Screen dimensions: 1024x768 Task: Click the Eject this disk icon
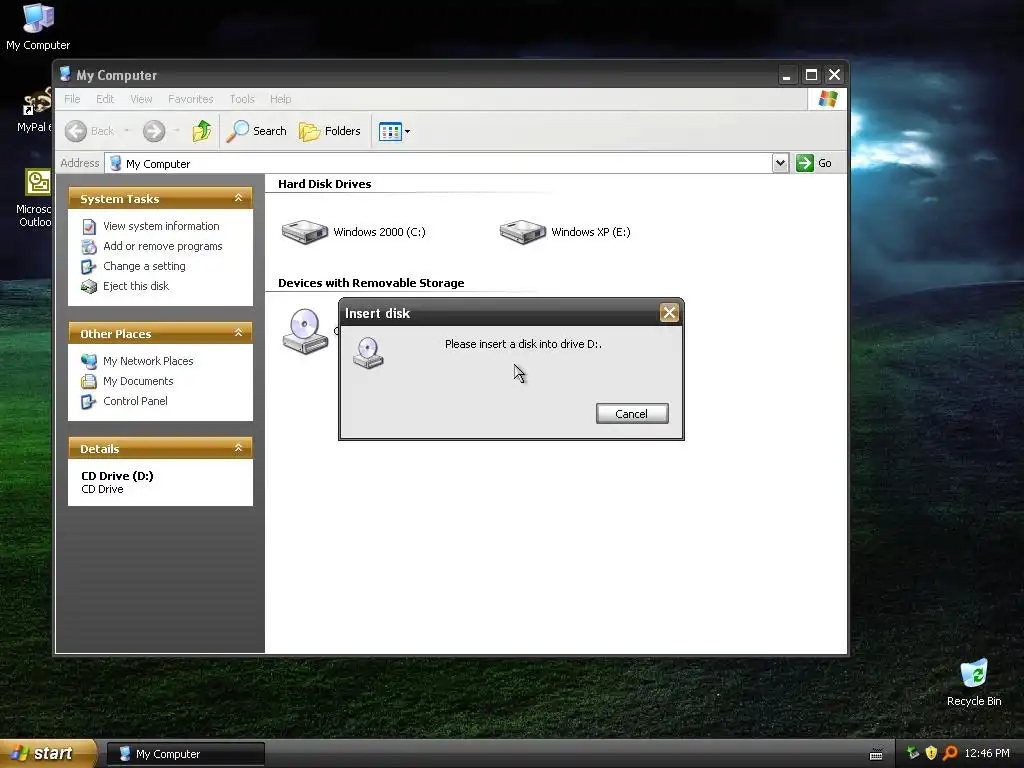coord(89,287)
